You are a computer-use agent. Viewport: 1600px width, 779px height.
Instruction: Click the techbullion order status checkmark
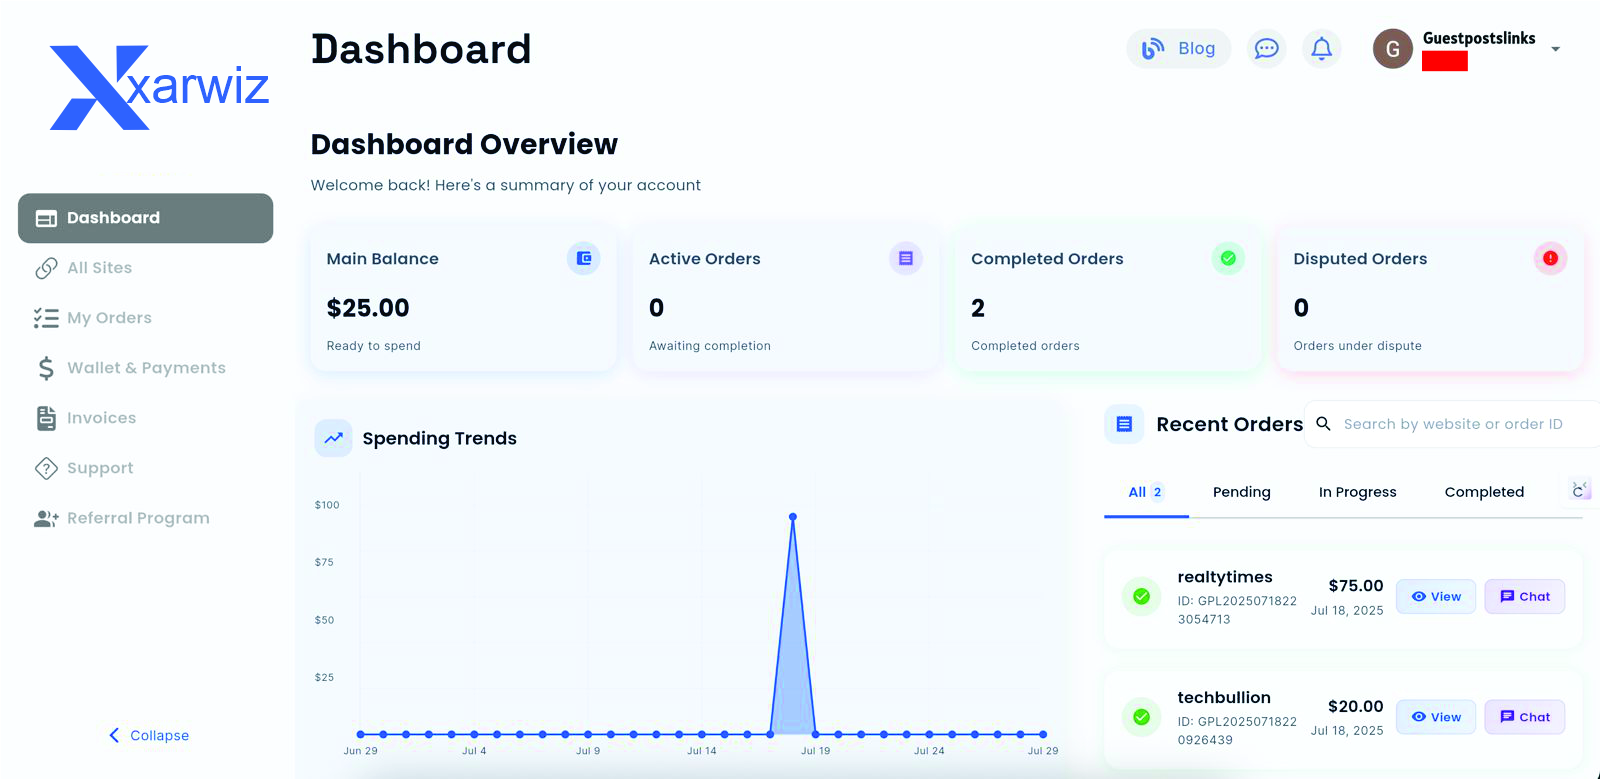coord(1141,717)
